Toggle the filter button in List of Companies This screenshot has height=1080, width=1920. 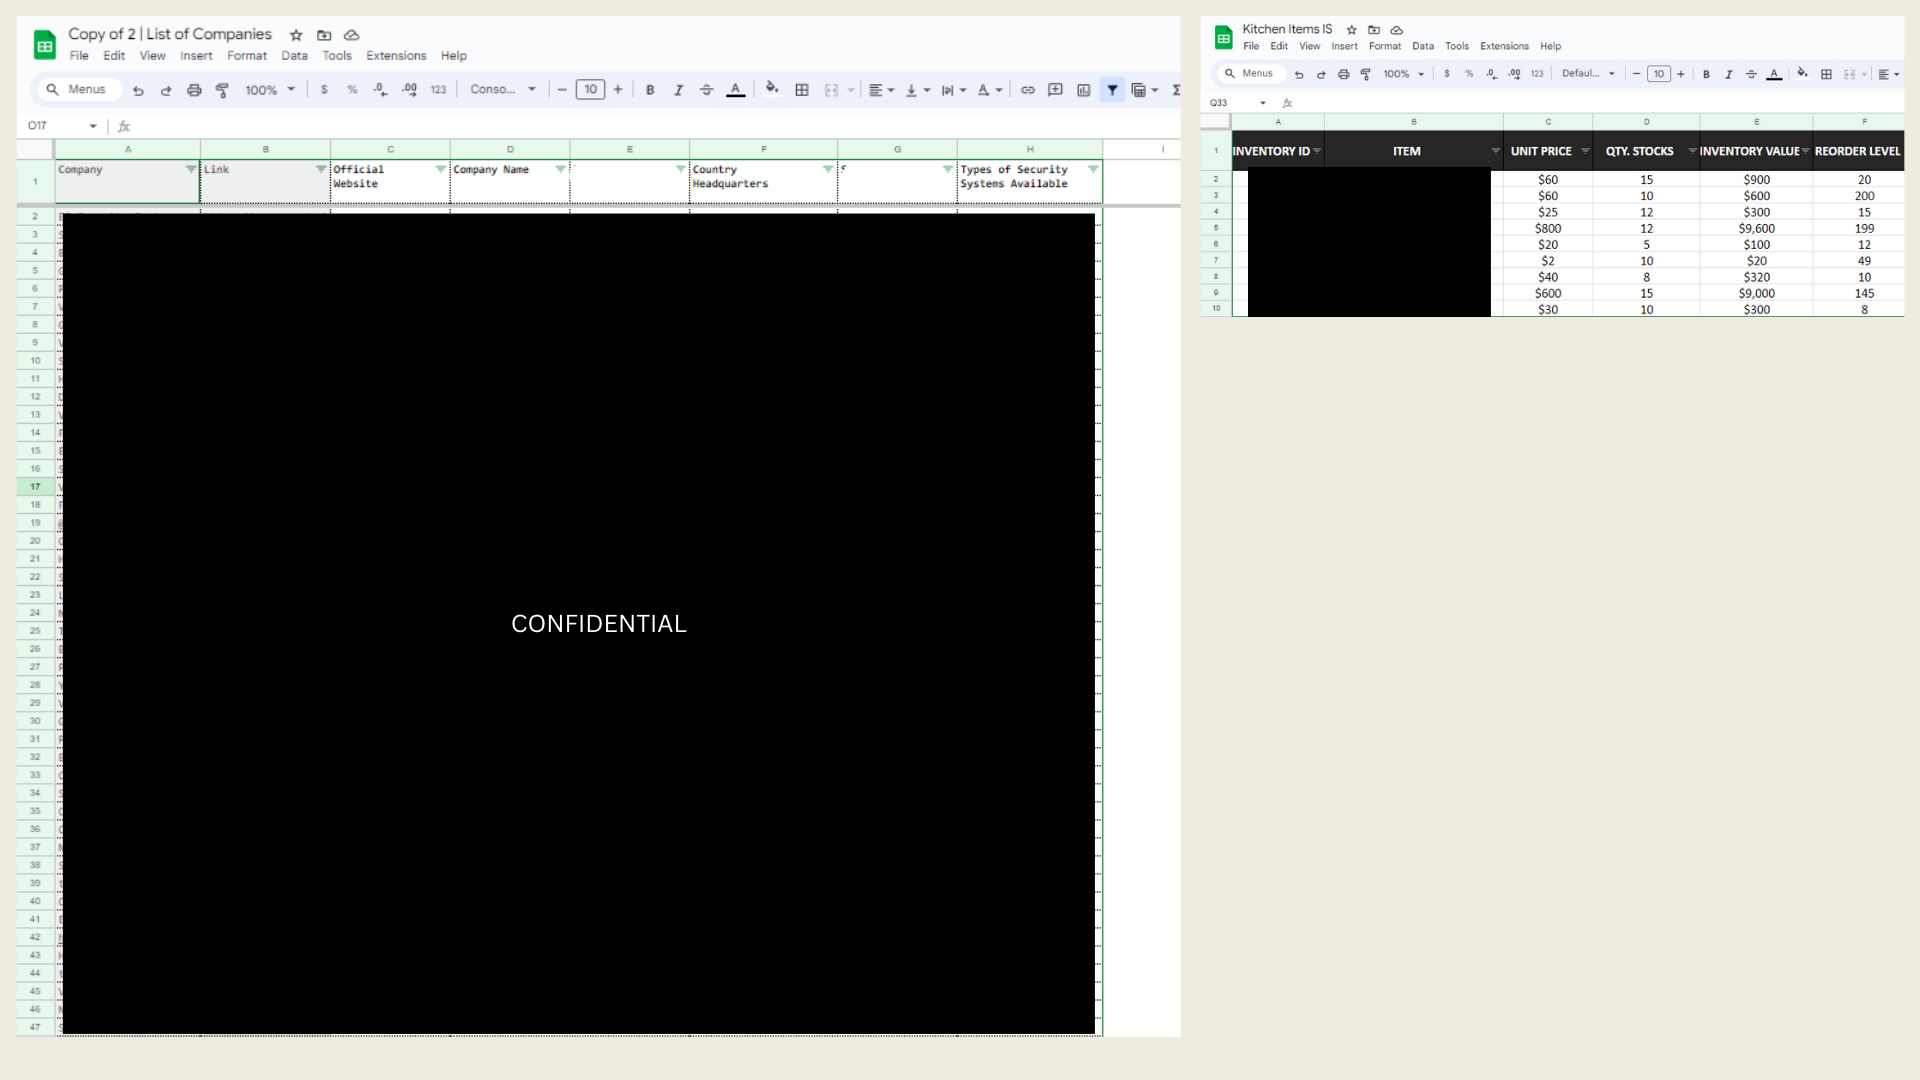click(x=1112, y=90)
